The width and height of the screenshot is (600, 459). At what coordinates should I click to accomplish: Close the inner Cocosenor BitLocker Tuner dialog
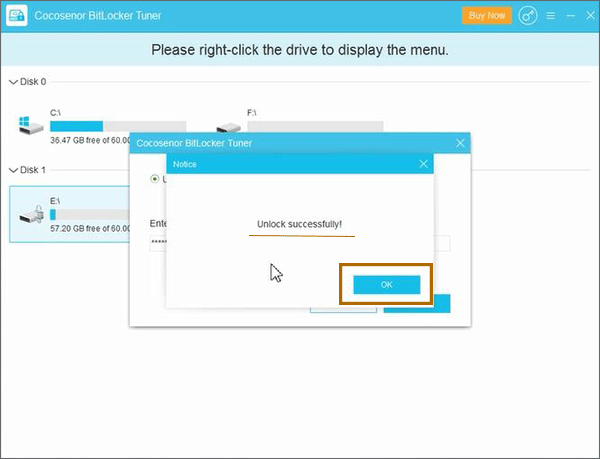click(460, 143)
